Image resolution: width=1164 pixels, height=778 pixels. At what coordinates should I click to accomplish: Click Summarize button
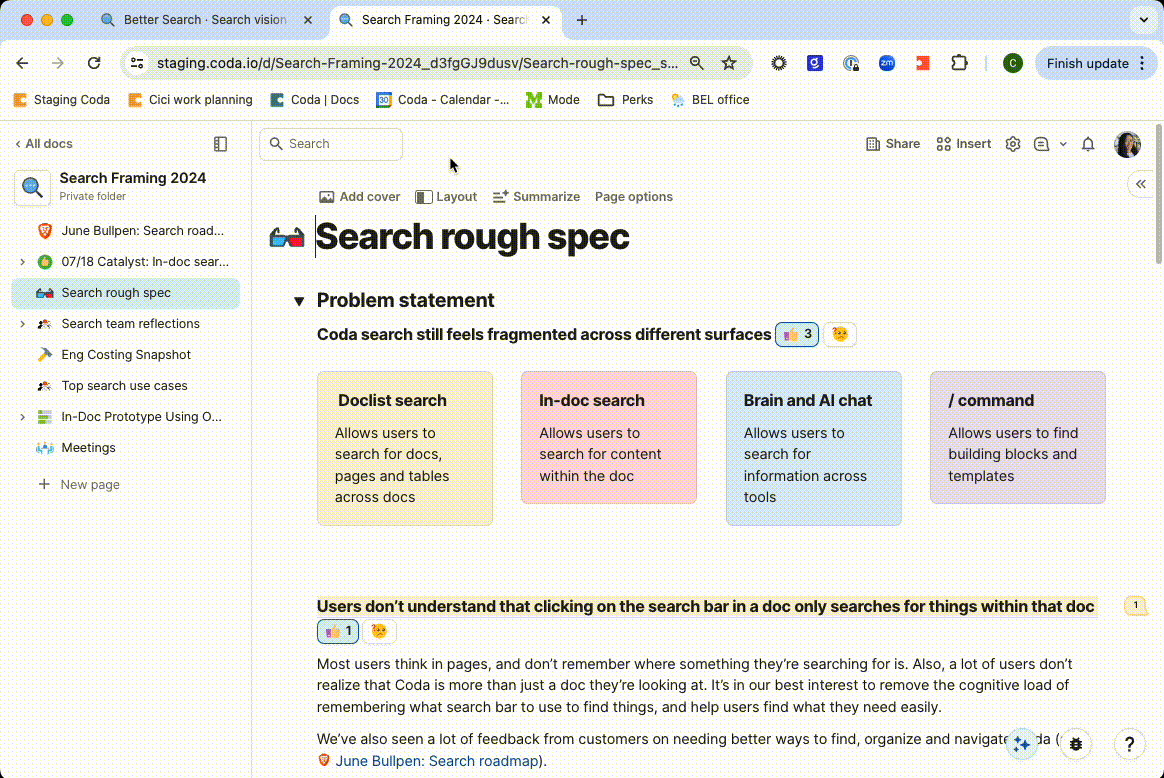coord(536,197)
